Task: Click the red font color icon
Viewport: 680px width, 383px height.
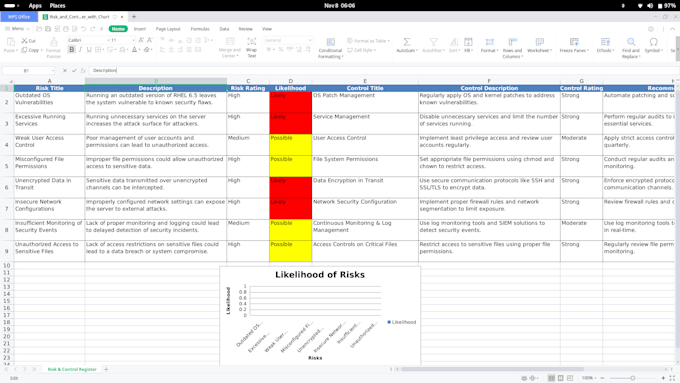Action: tap(134, 50)
